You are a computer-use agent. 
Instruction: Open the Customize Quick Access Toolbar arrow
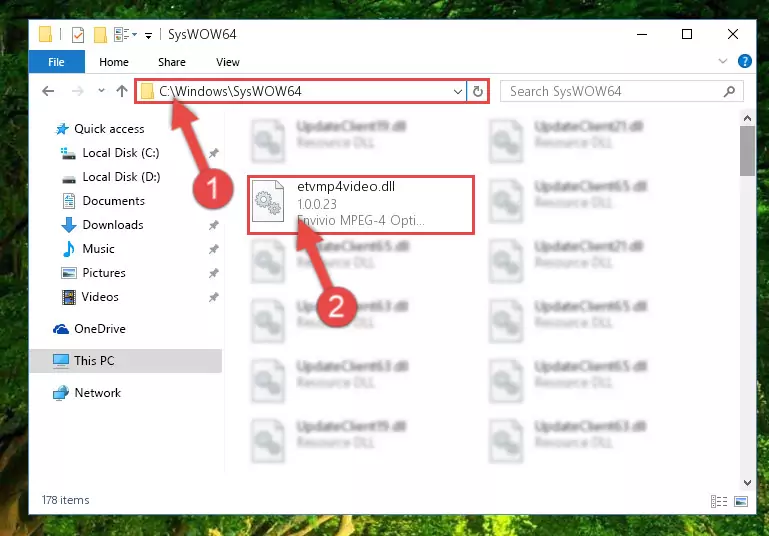tap(148, 35)
